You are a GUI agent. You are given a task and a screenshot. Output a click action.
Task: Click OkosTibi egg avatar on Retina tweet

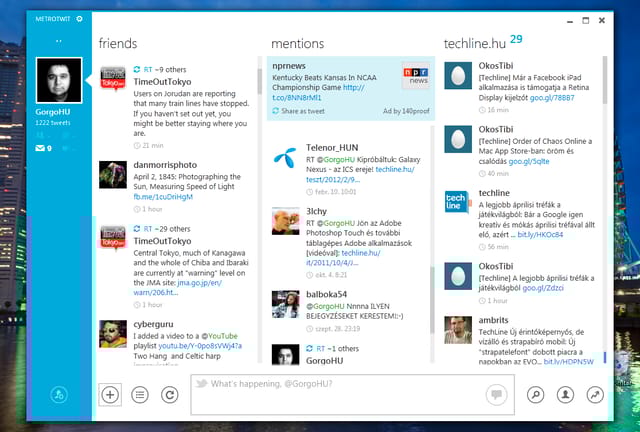458,76
